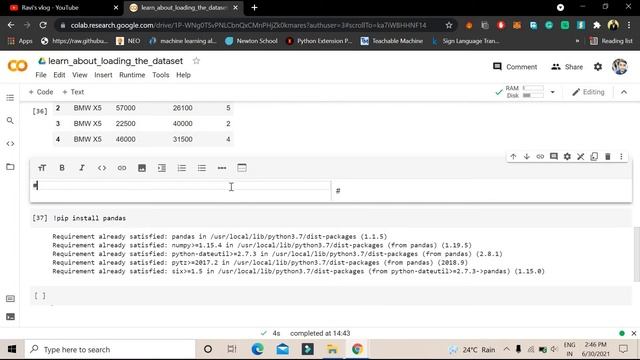
Task: Click the Colab account avatar
Action: coord(620,67)
